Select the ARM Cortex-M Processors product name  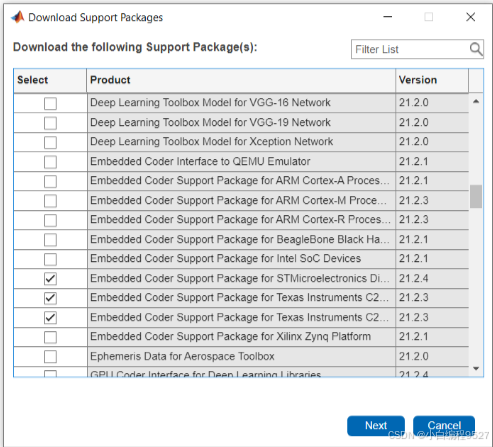(238, 200)
